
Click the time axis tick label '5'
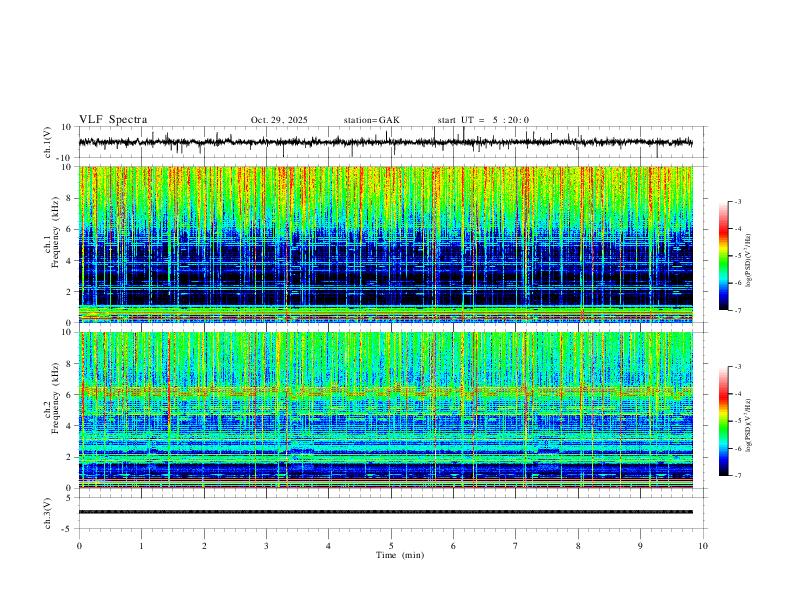click(x=391, y=546)
